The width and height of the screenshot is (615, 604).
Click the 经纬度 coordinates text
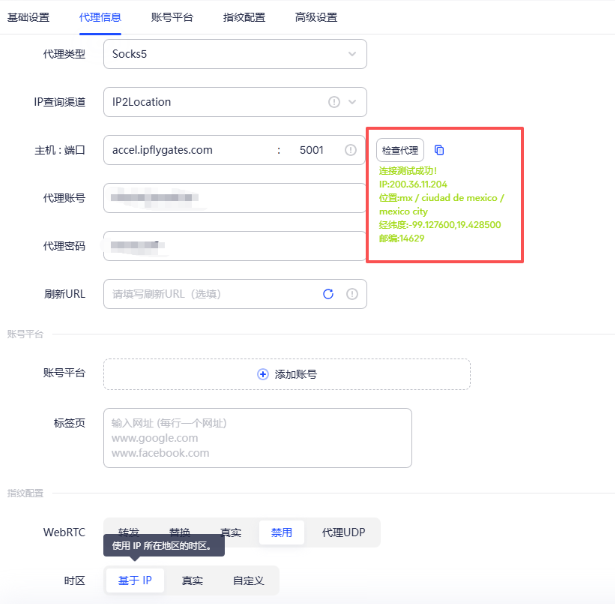(440, 225)
